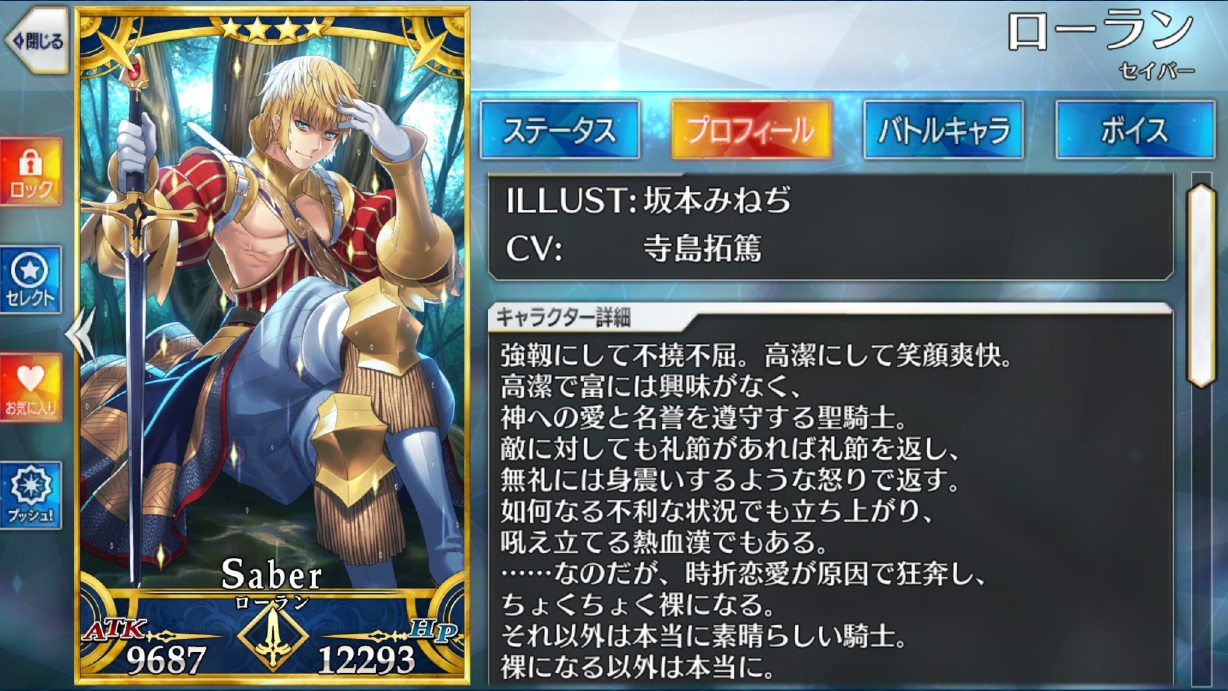
Task: Switch to the ステータス tab
Action: (560, 130)
